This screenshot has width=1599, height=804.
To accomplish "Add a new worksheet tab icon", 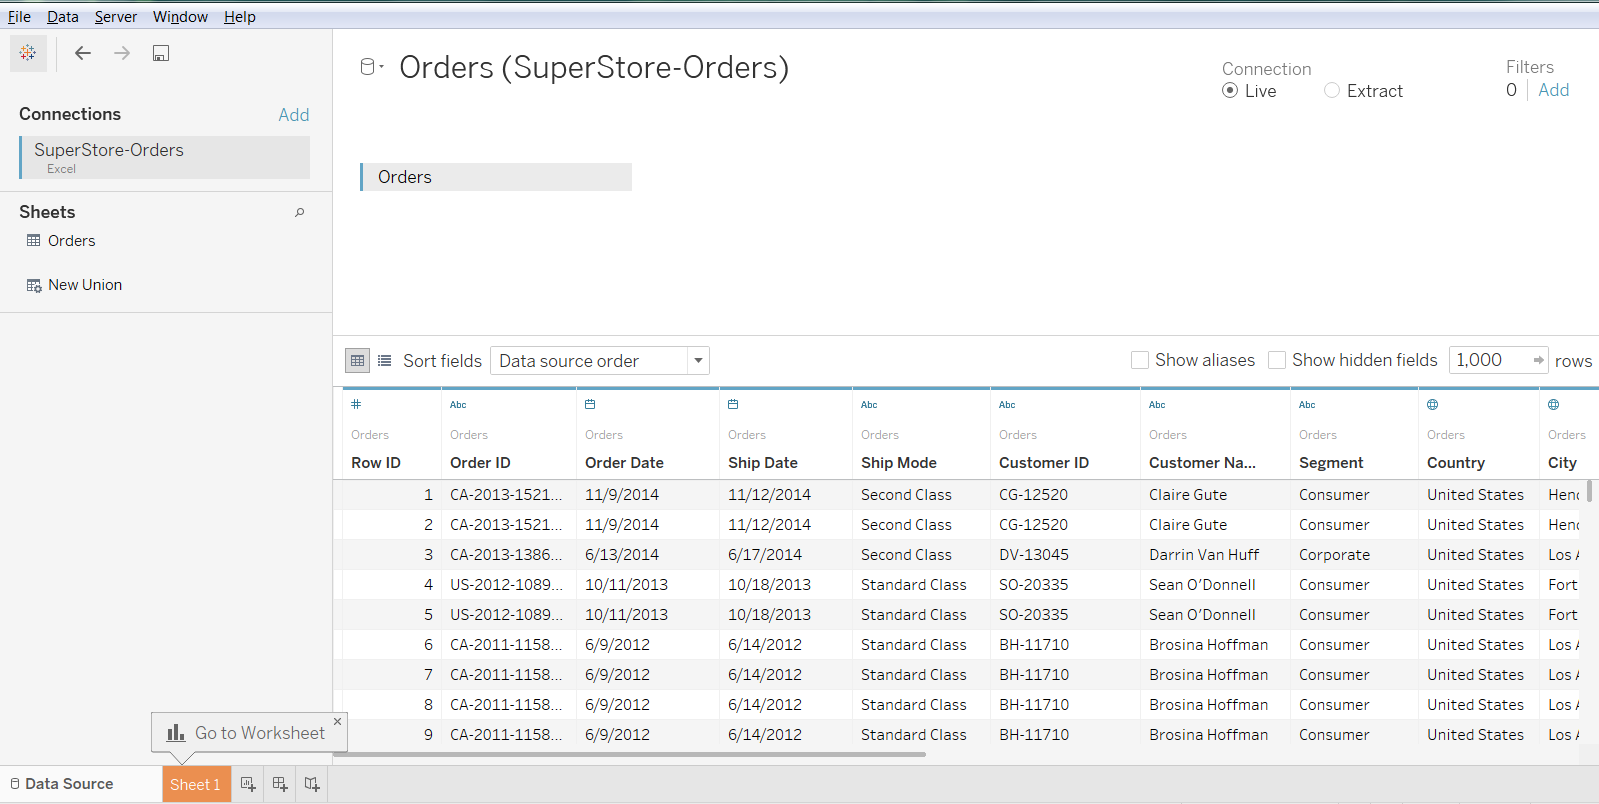I will [x=248, y=784].
